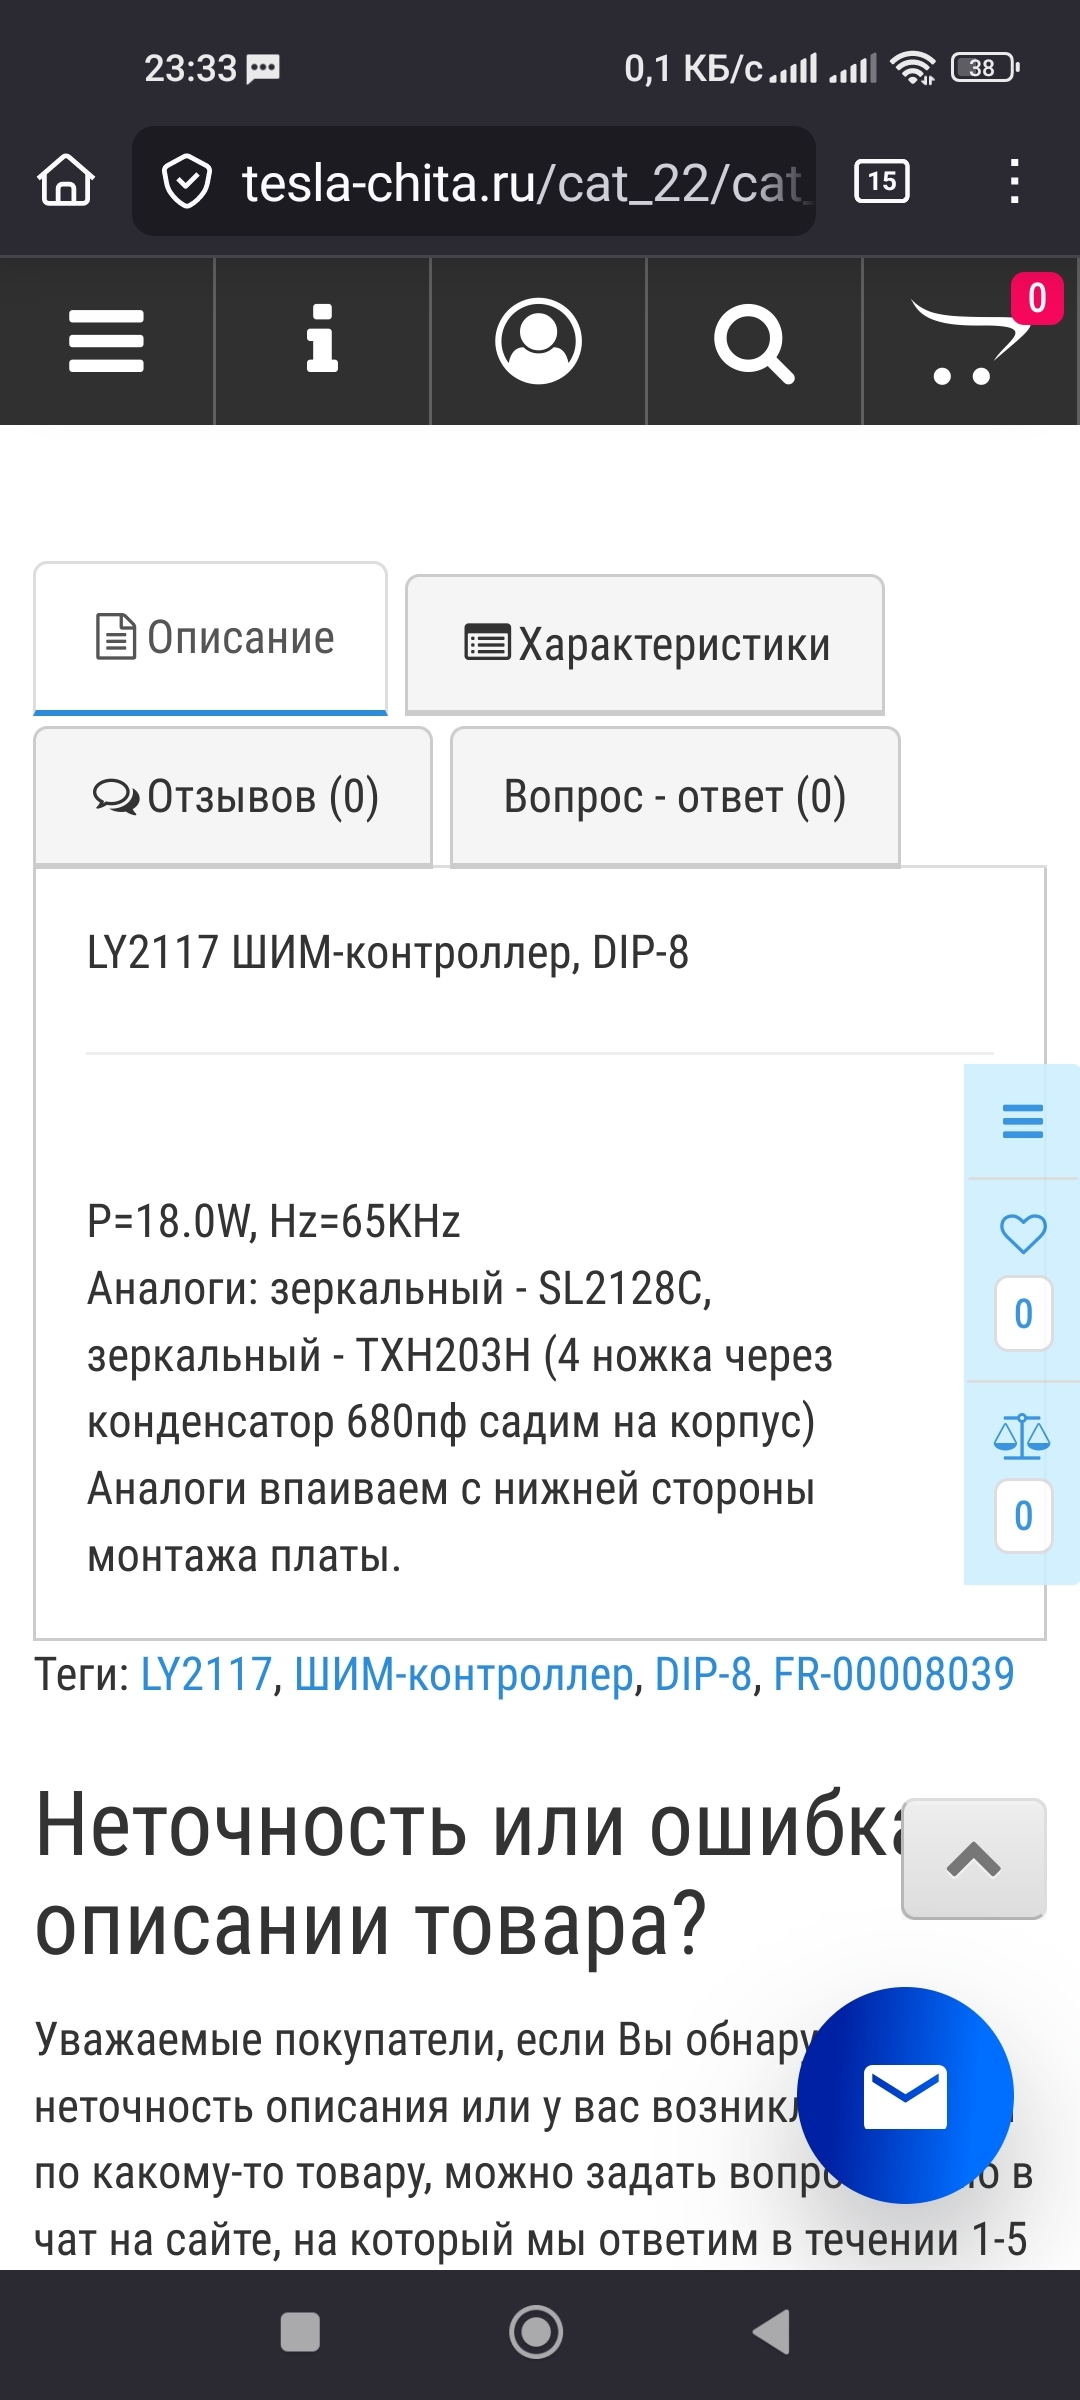Add product to comparison with scales icon
Image resolution: width=1080 pixels, height=2400 pixels.
click(1022, 1436)
